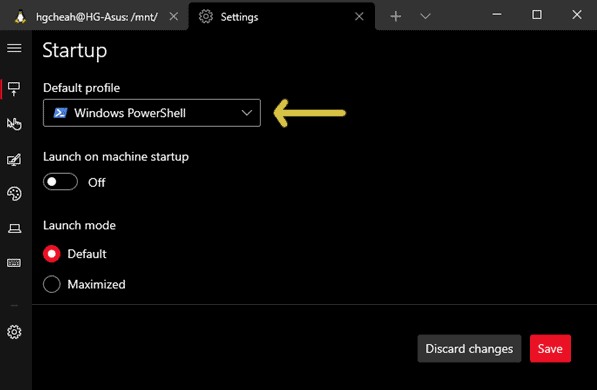Open a new tab with plus button

396,16
